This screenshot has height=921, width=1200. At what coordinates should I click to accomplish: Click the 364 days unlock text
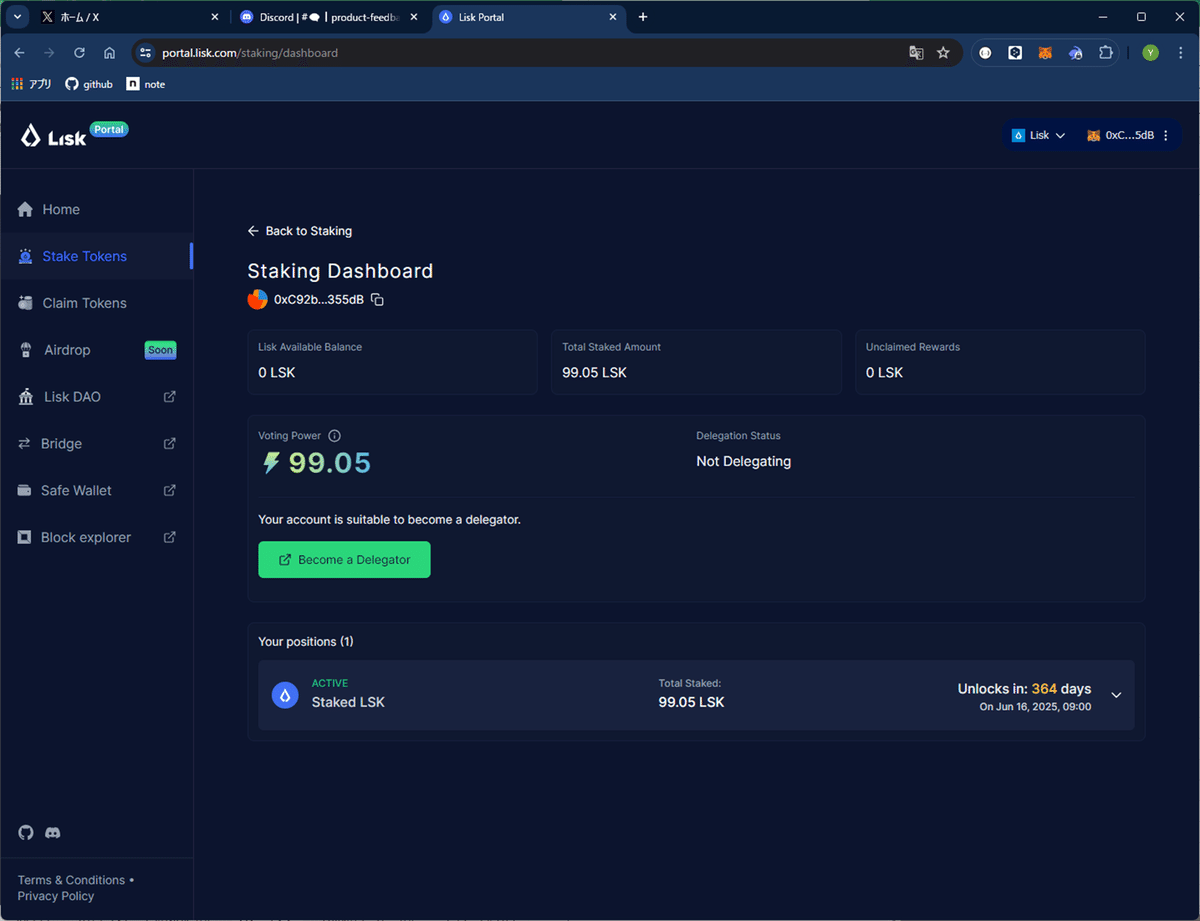pyautogui.click(x=1061, y=689)
